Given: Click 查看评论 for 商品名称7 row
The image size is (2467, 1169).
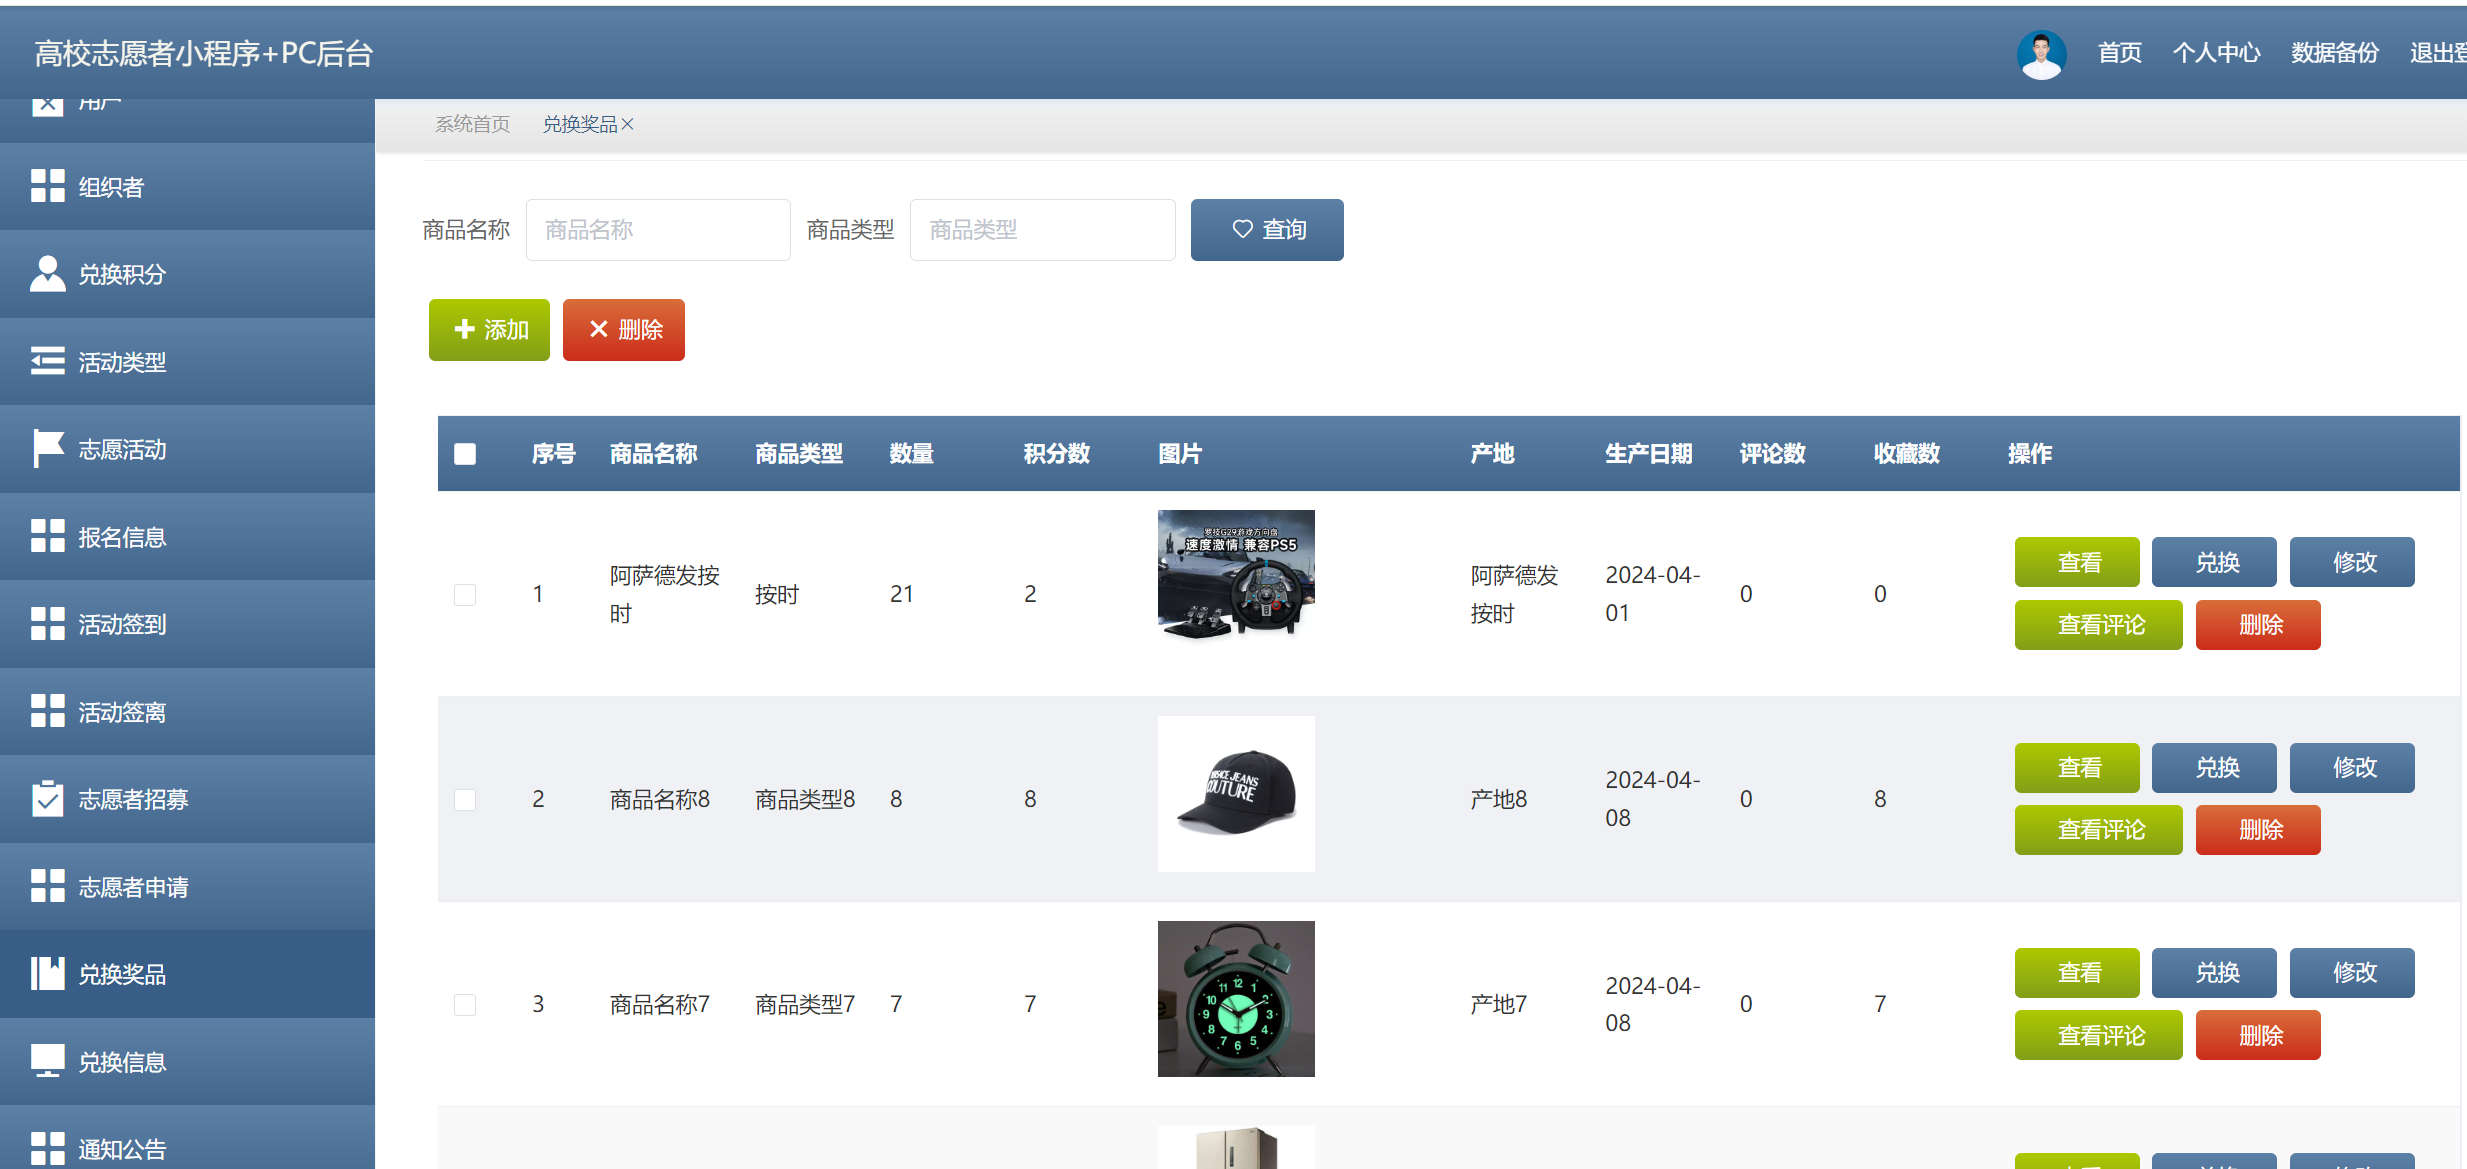Looking at the screenshot, I should point(2099,1035).
